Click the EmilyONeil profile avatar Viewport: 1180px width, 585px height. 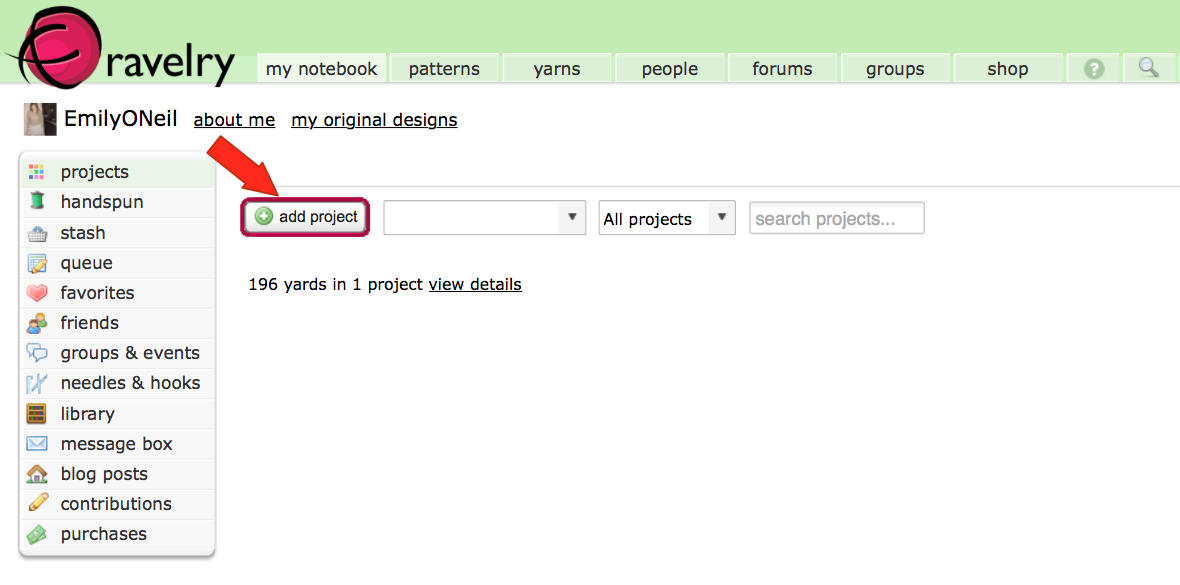40,119
